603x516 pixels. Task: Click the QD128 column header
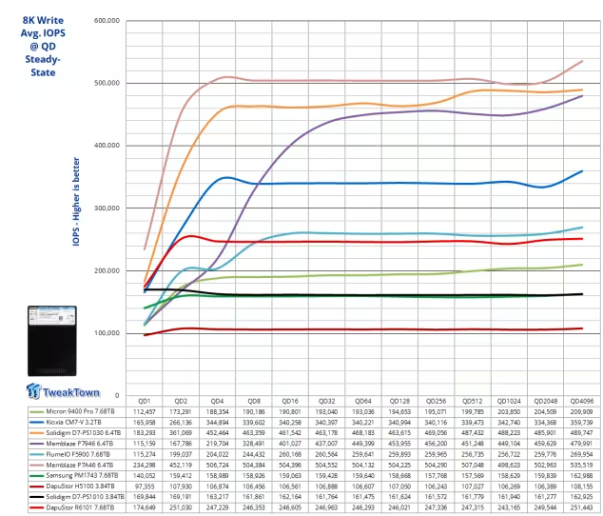tap(400, 401)
